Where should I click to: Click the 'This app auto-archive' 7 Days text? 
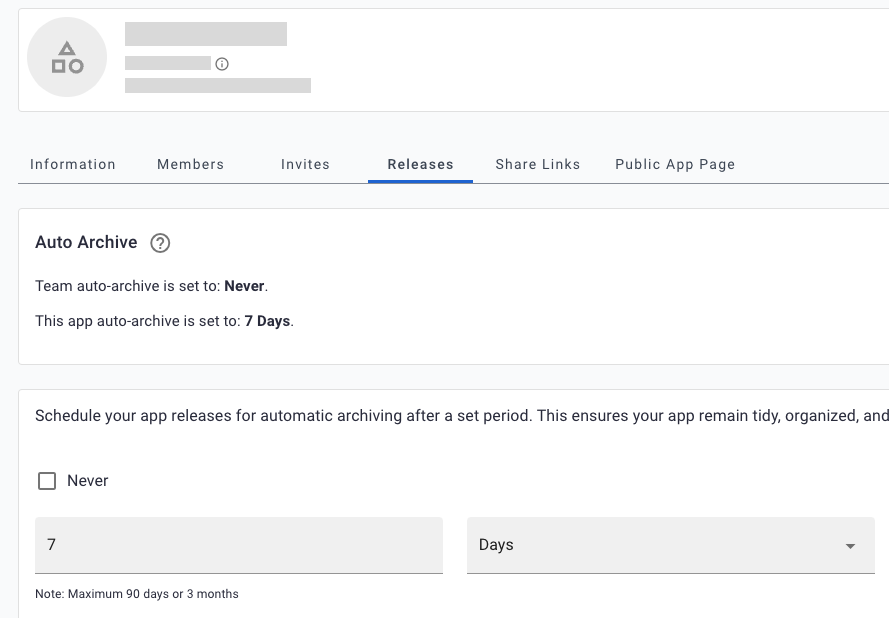coord(164,322)
